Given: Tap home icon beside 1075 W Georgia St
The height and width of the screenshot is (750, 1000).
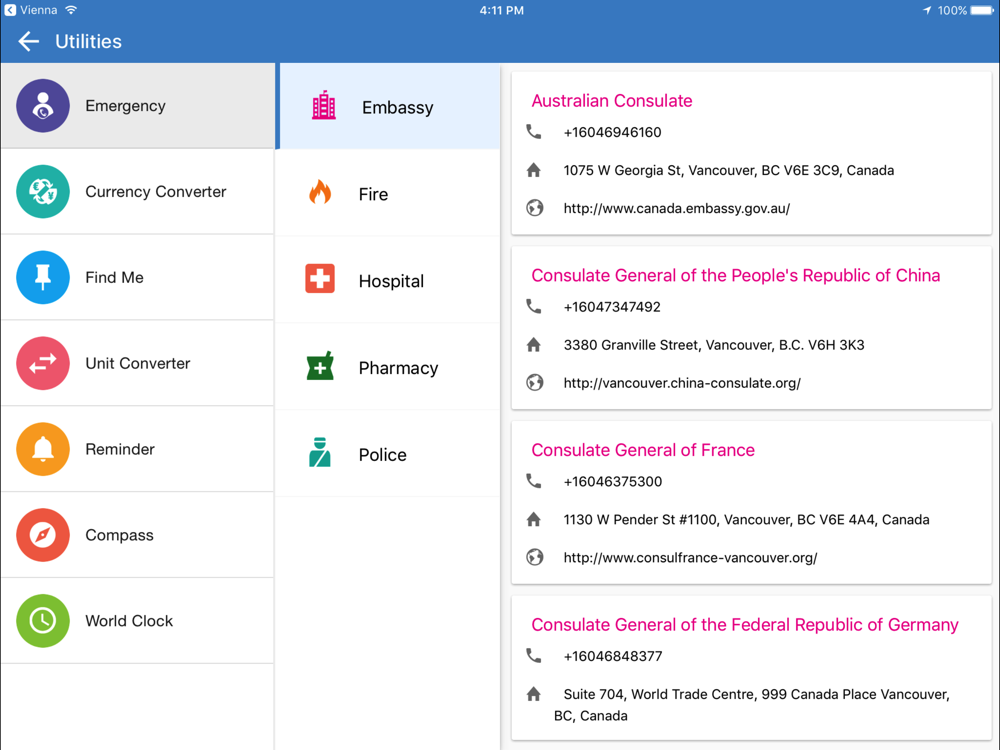Looking at the screenshot, I should [534, 170].
